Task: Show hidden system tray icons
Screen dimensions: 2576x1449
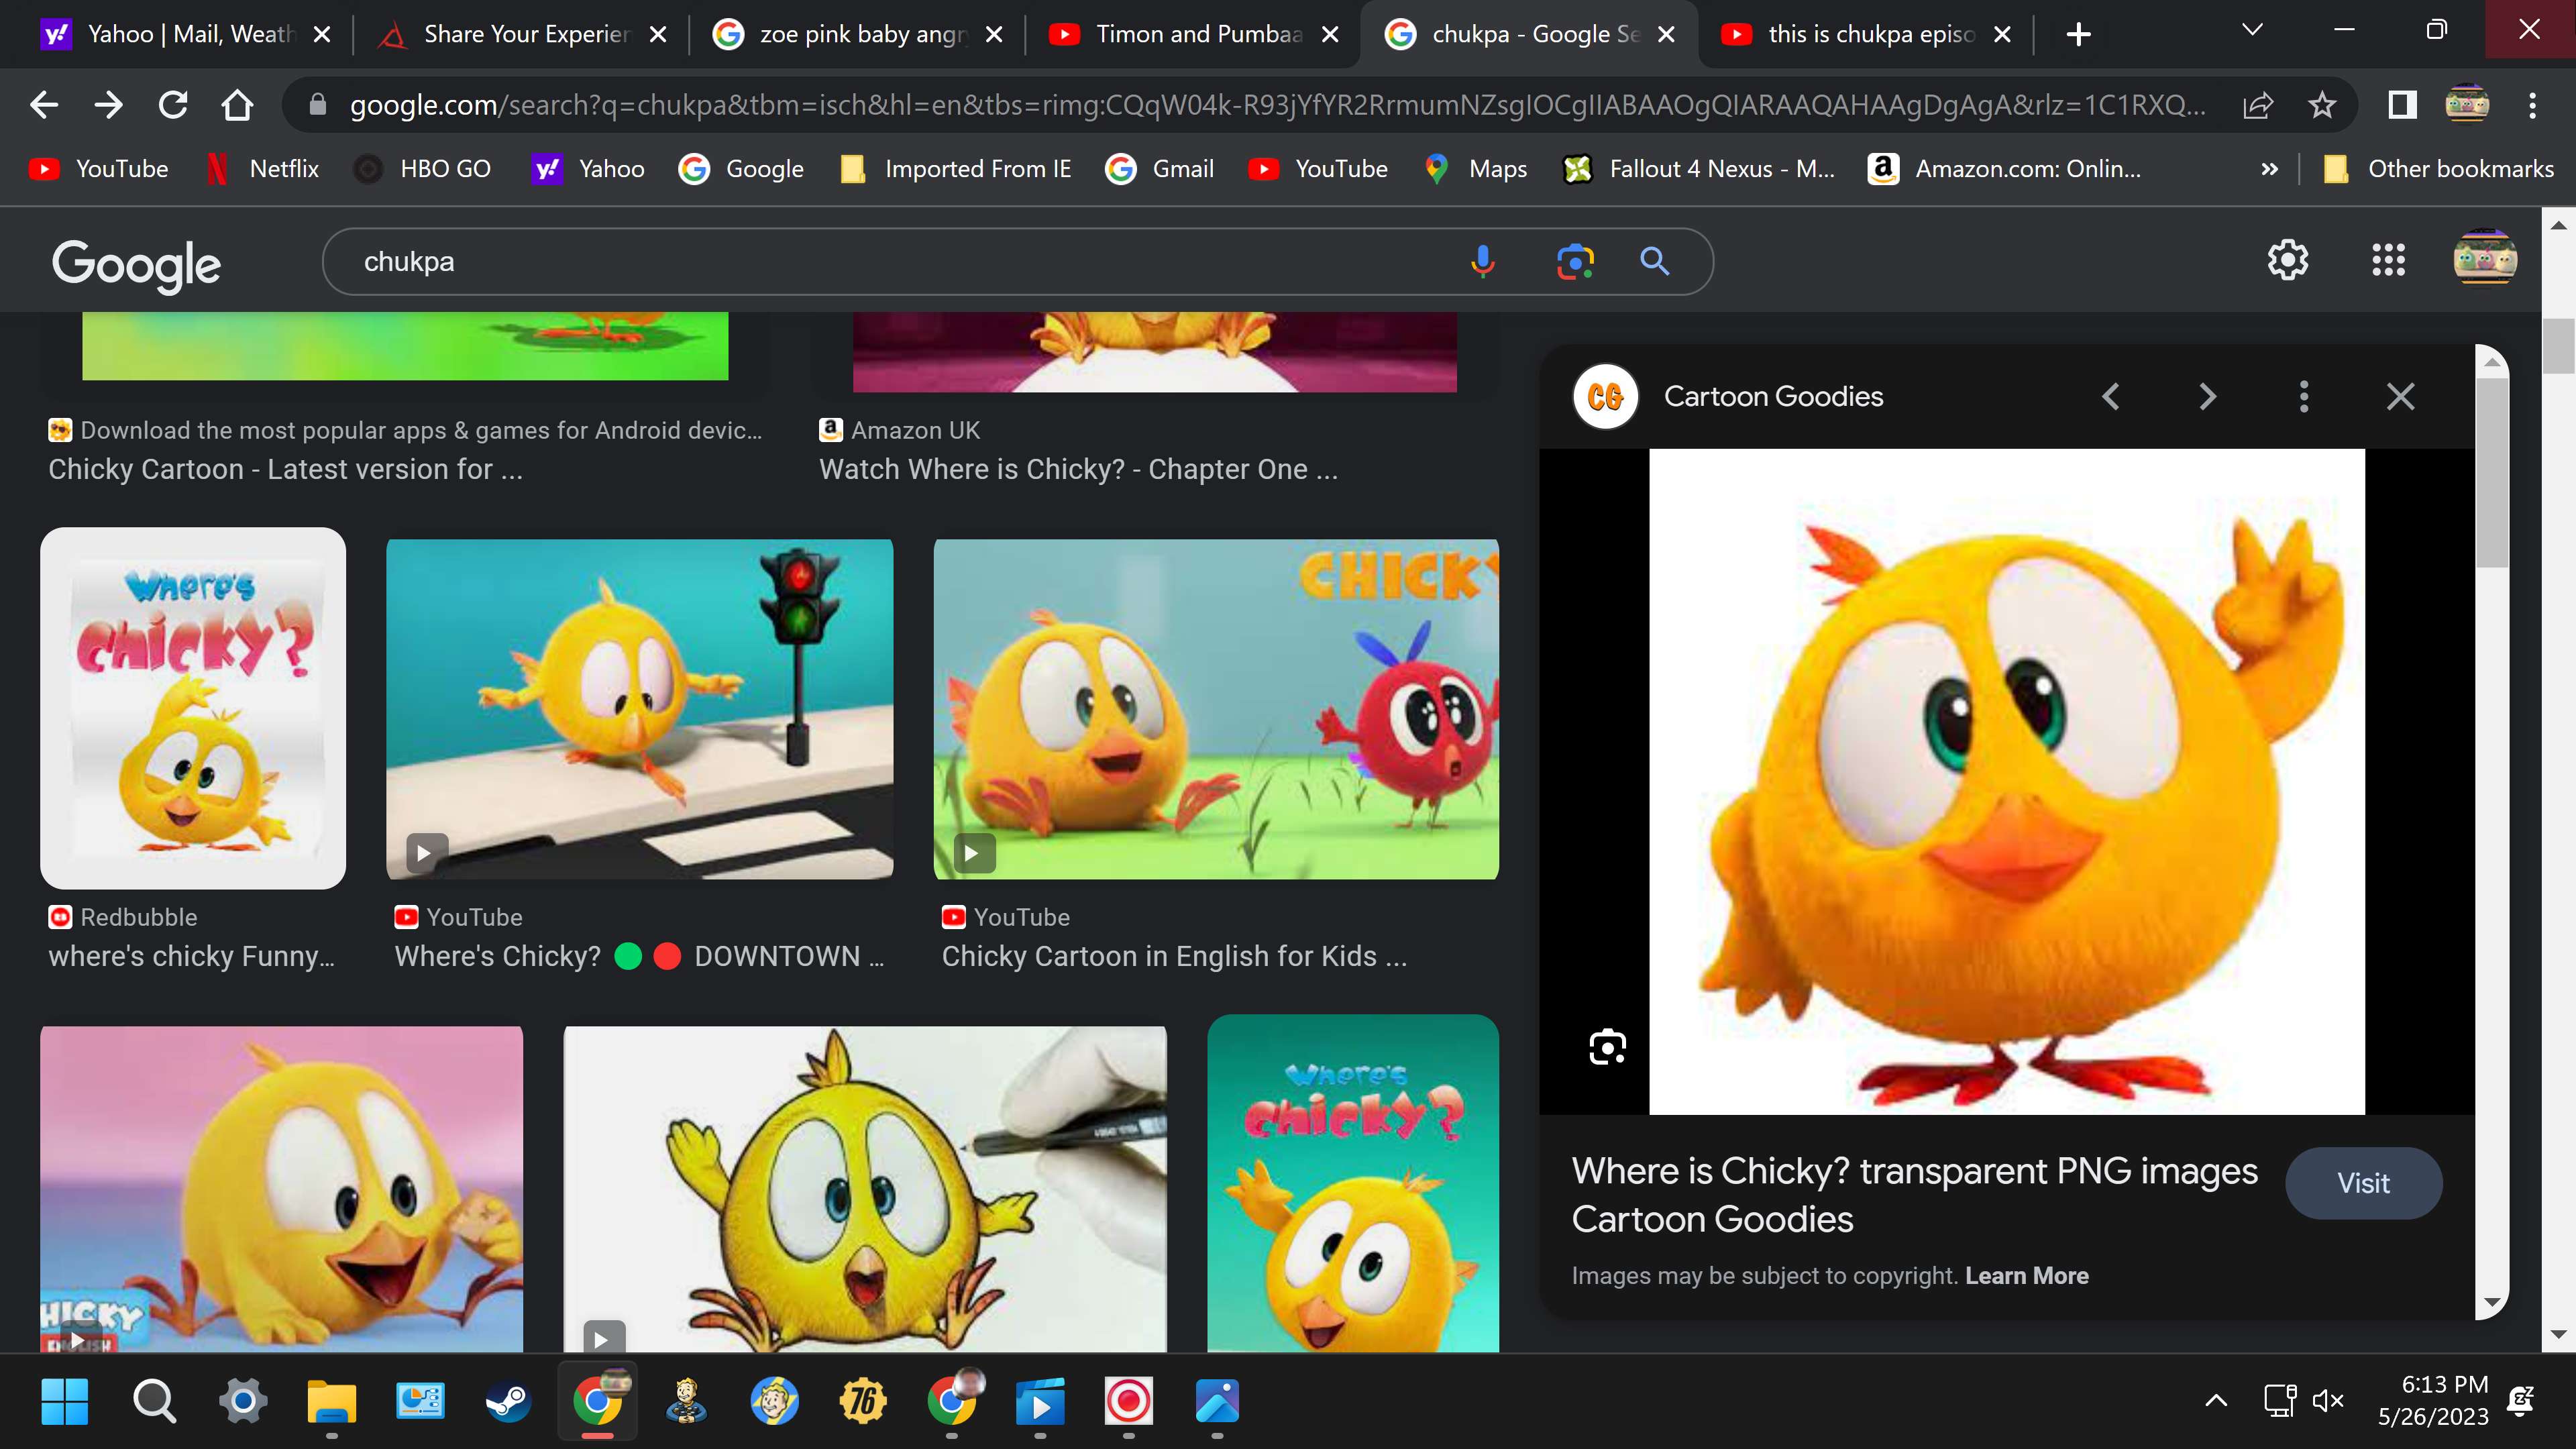Action: [2216, 1400]
